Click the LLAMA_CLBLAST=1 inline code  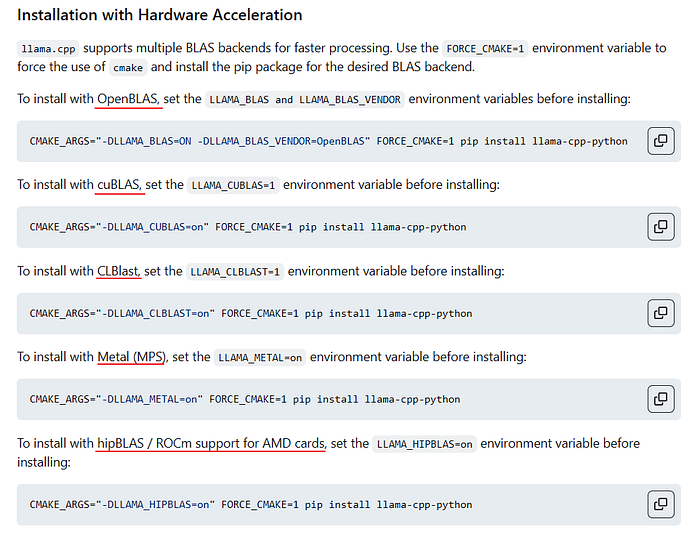coord(235,271)
